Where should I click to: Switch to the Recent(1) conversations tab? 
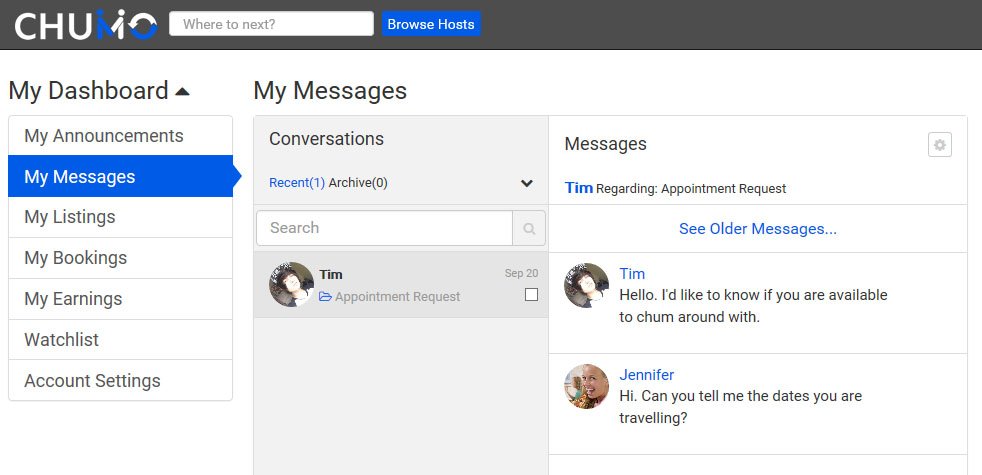tap(297, 183)
